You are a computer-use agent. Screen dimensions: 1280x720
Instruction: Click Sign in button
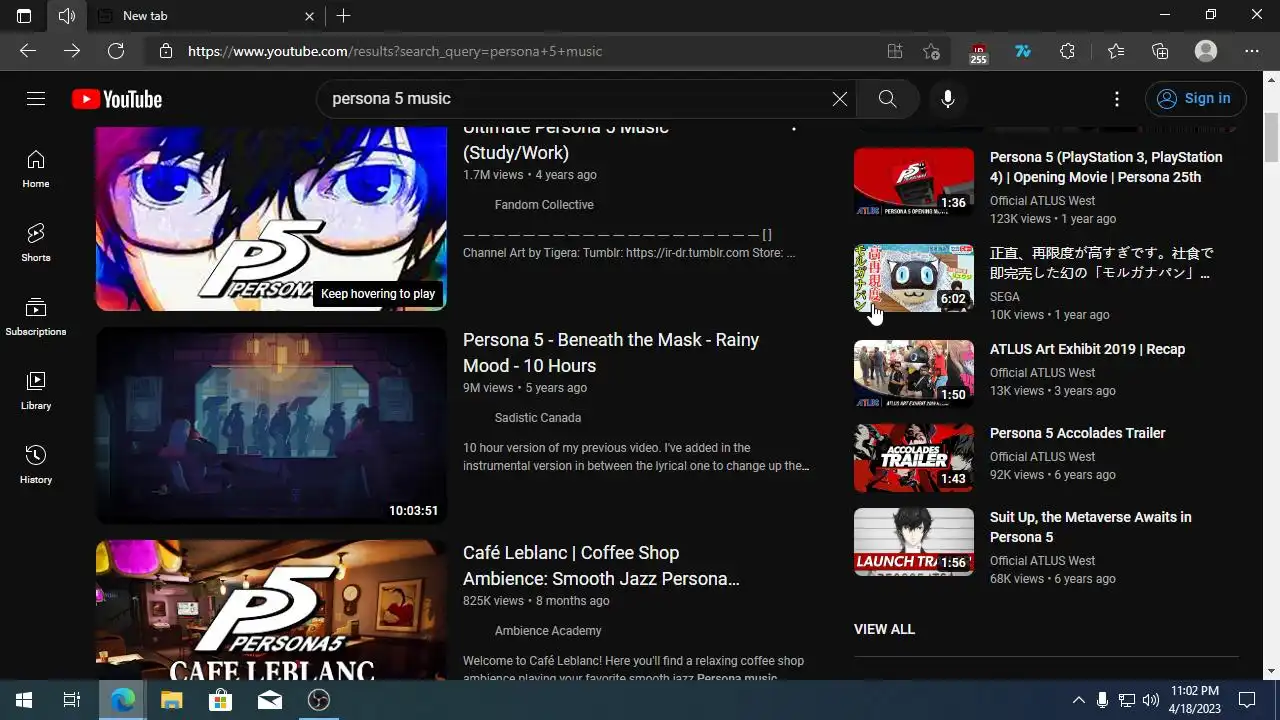[x=1195, y=98]
